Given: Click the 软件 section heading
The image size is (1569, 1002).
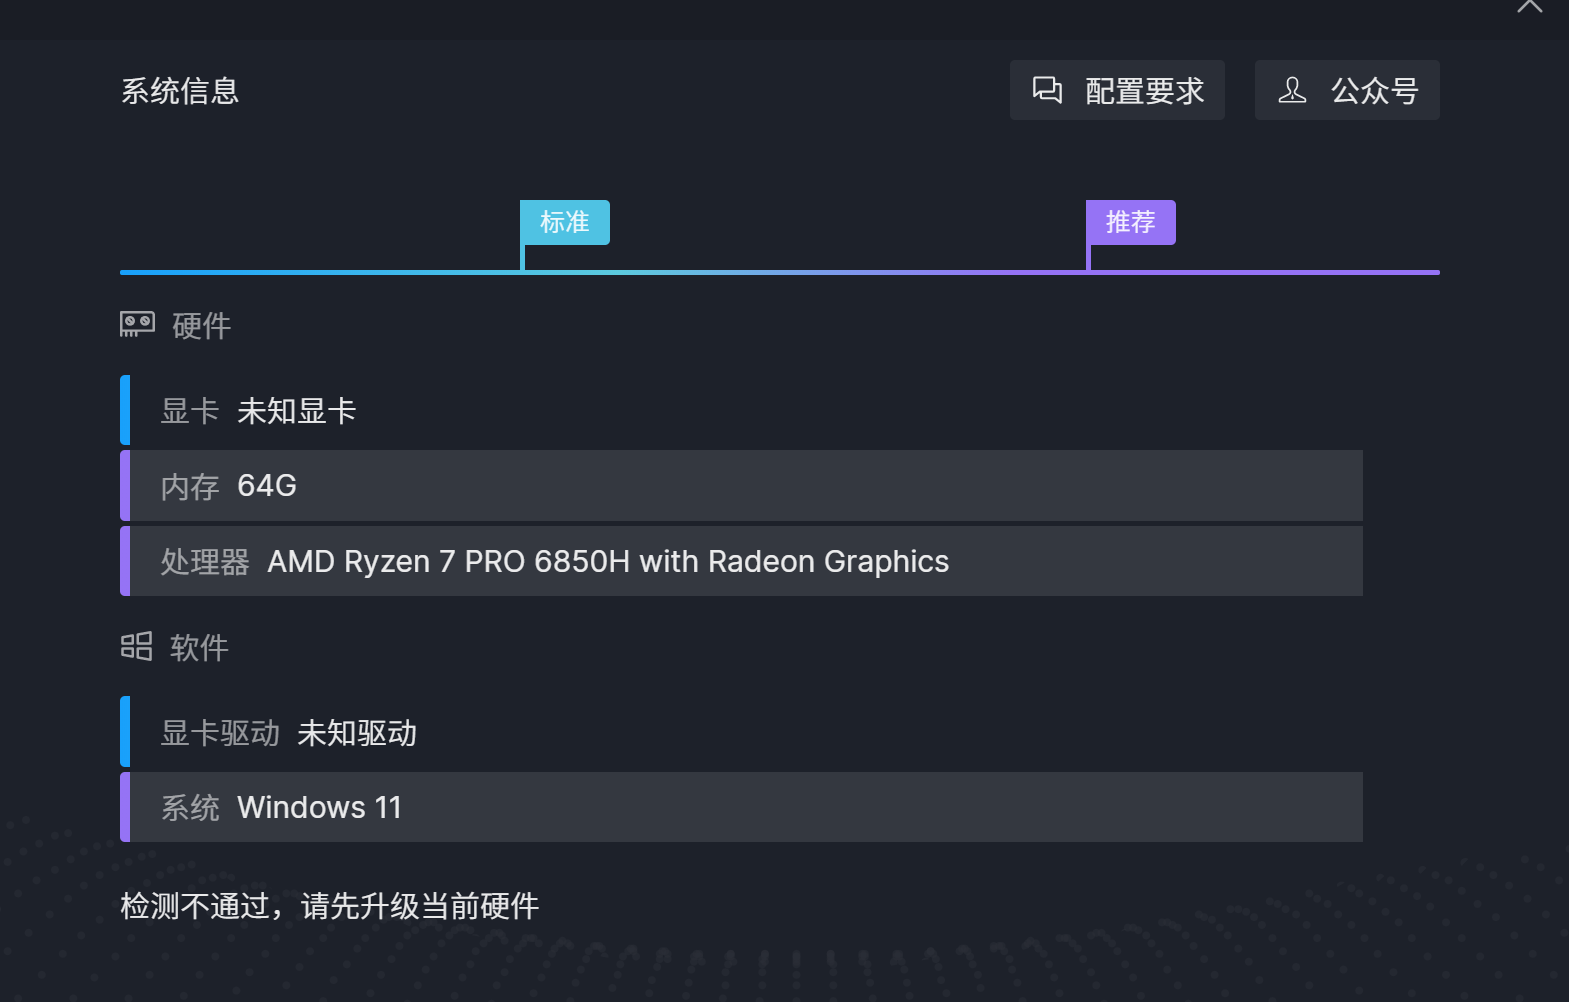Looking at the screenshot, I should click(x=199, y=648).
